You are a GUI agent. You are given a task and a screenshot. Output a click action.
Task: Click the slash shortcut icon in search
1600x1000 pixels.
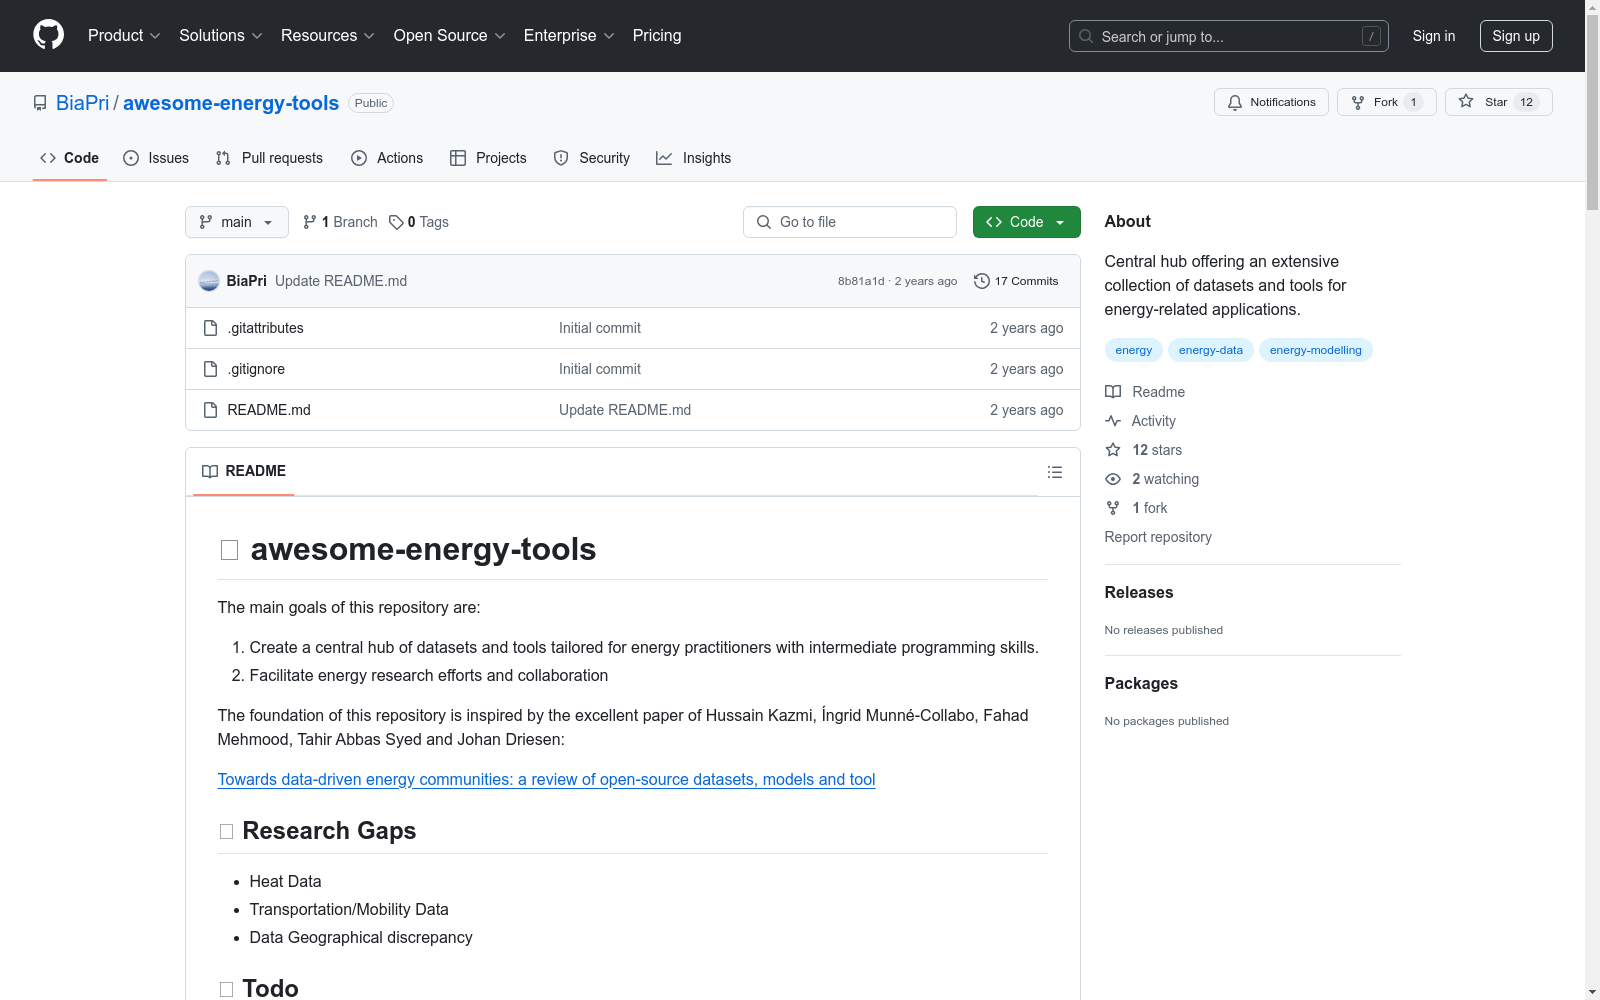pyautogui.click(x=1371, y=36)
